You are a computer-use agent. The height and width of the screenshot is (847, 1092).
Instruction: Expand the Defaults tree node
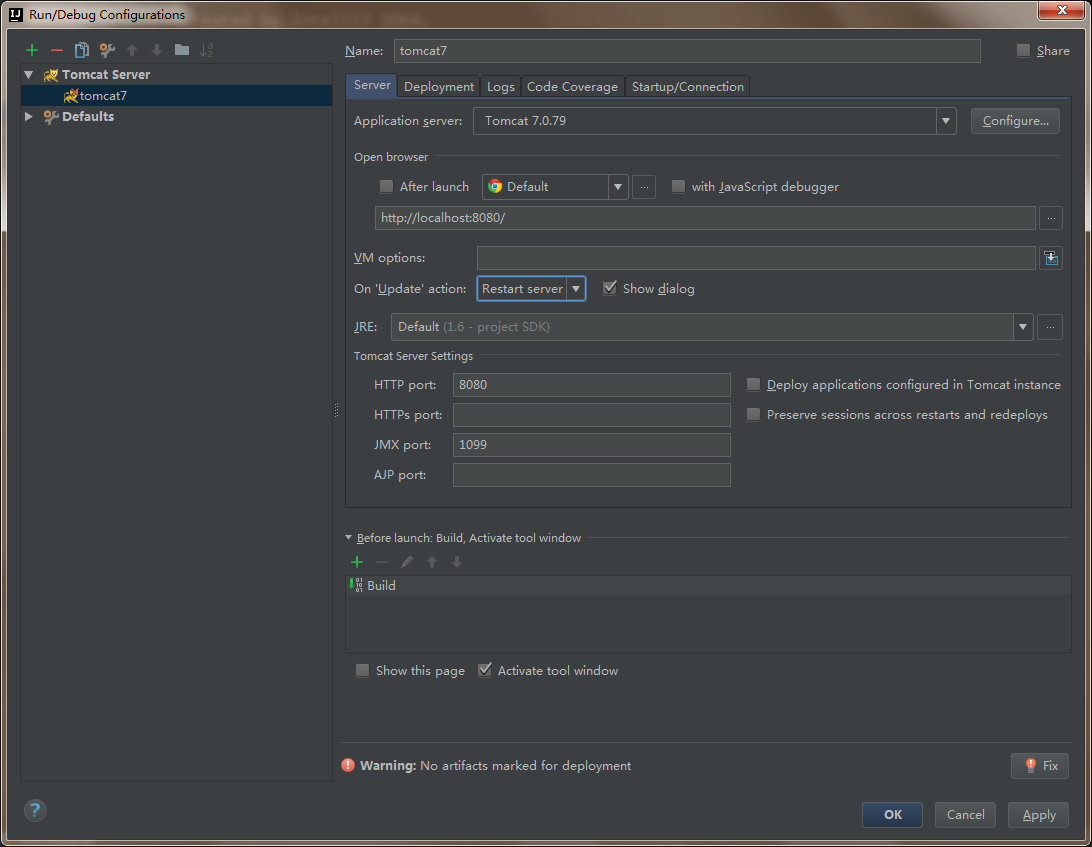point(29,116)
